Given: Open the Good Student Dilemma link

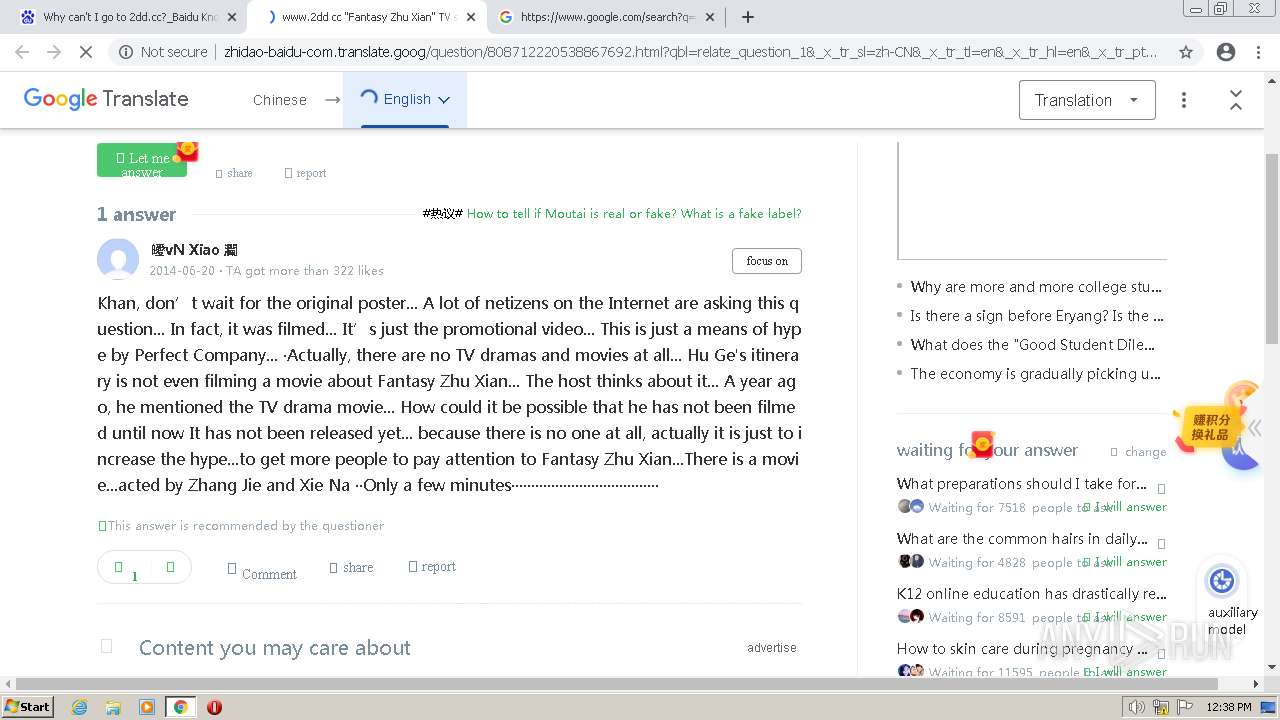Looking at the screenshot, I should point(1032,345).
